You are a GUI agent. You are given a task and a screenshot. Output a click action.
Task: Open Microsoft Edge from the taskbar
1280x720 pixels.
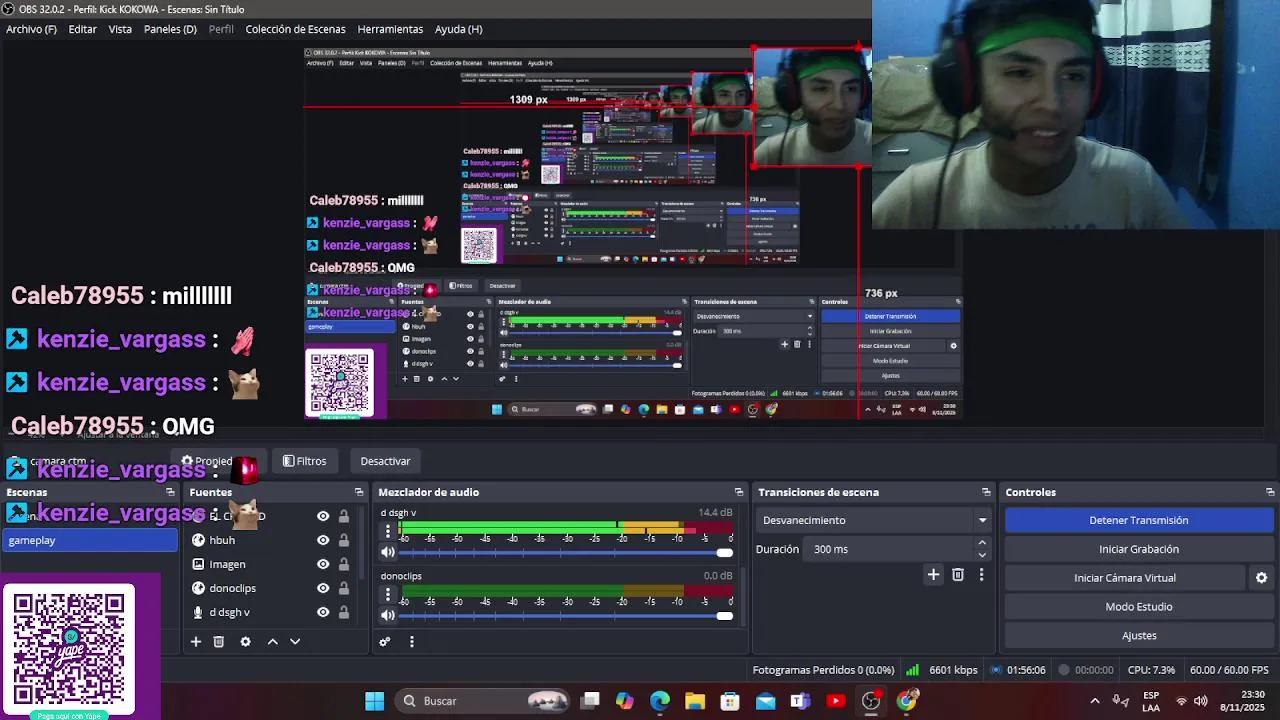pos(660,701)
